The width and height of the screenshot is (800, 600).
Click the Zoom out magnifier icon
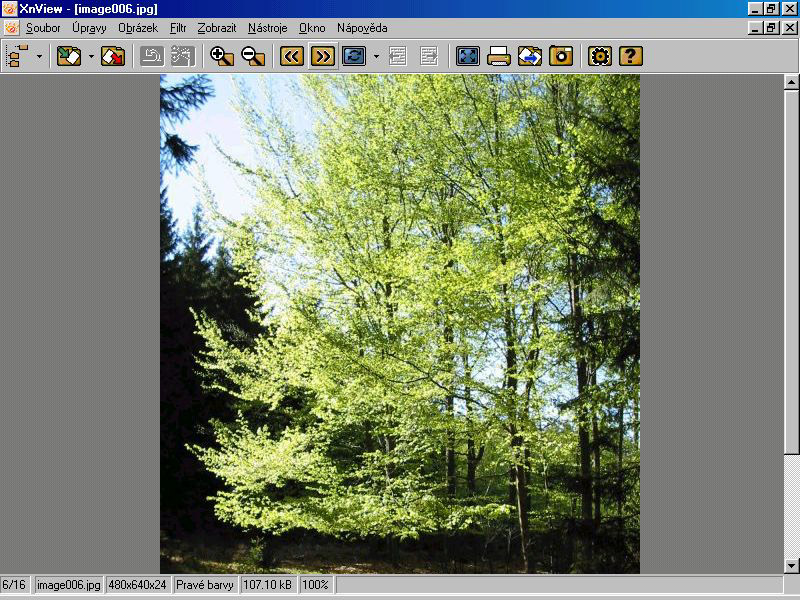point(253,56)
